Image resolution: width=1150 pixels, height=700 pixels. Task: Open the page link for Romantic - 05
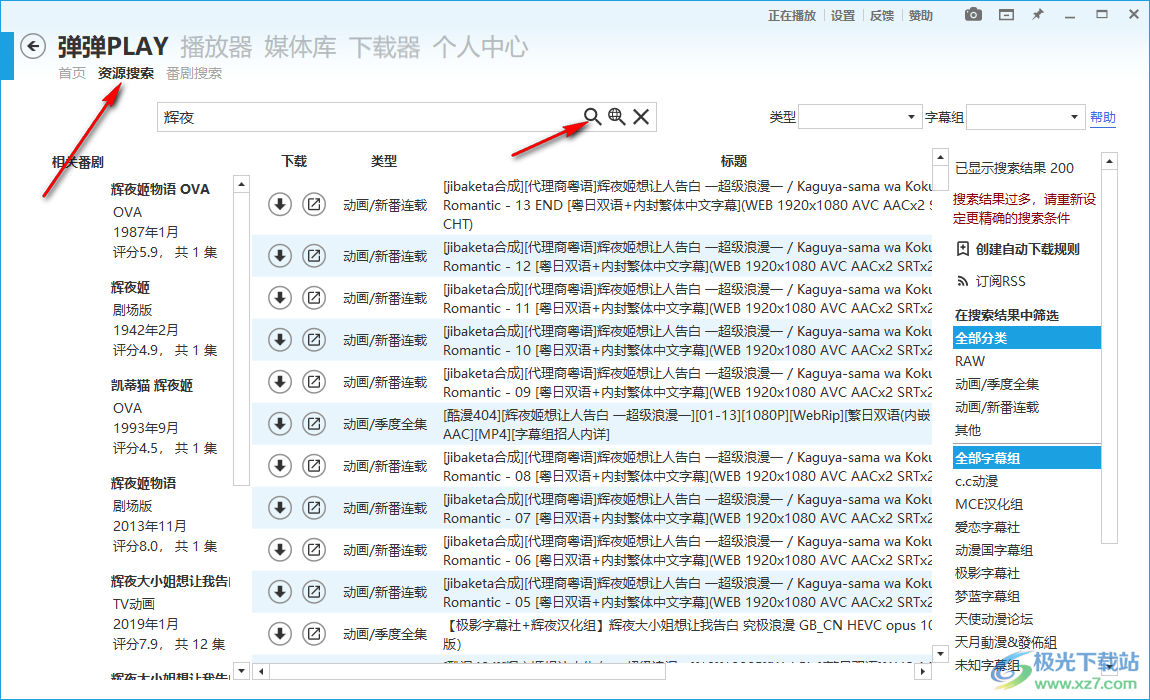click(314, 591)
